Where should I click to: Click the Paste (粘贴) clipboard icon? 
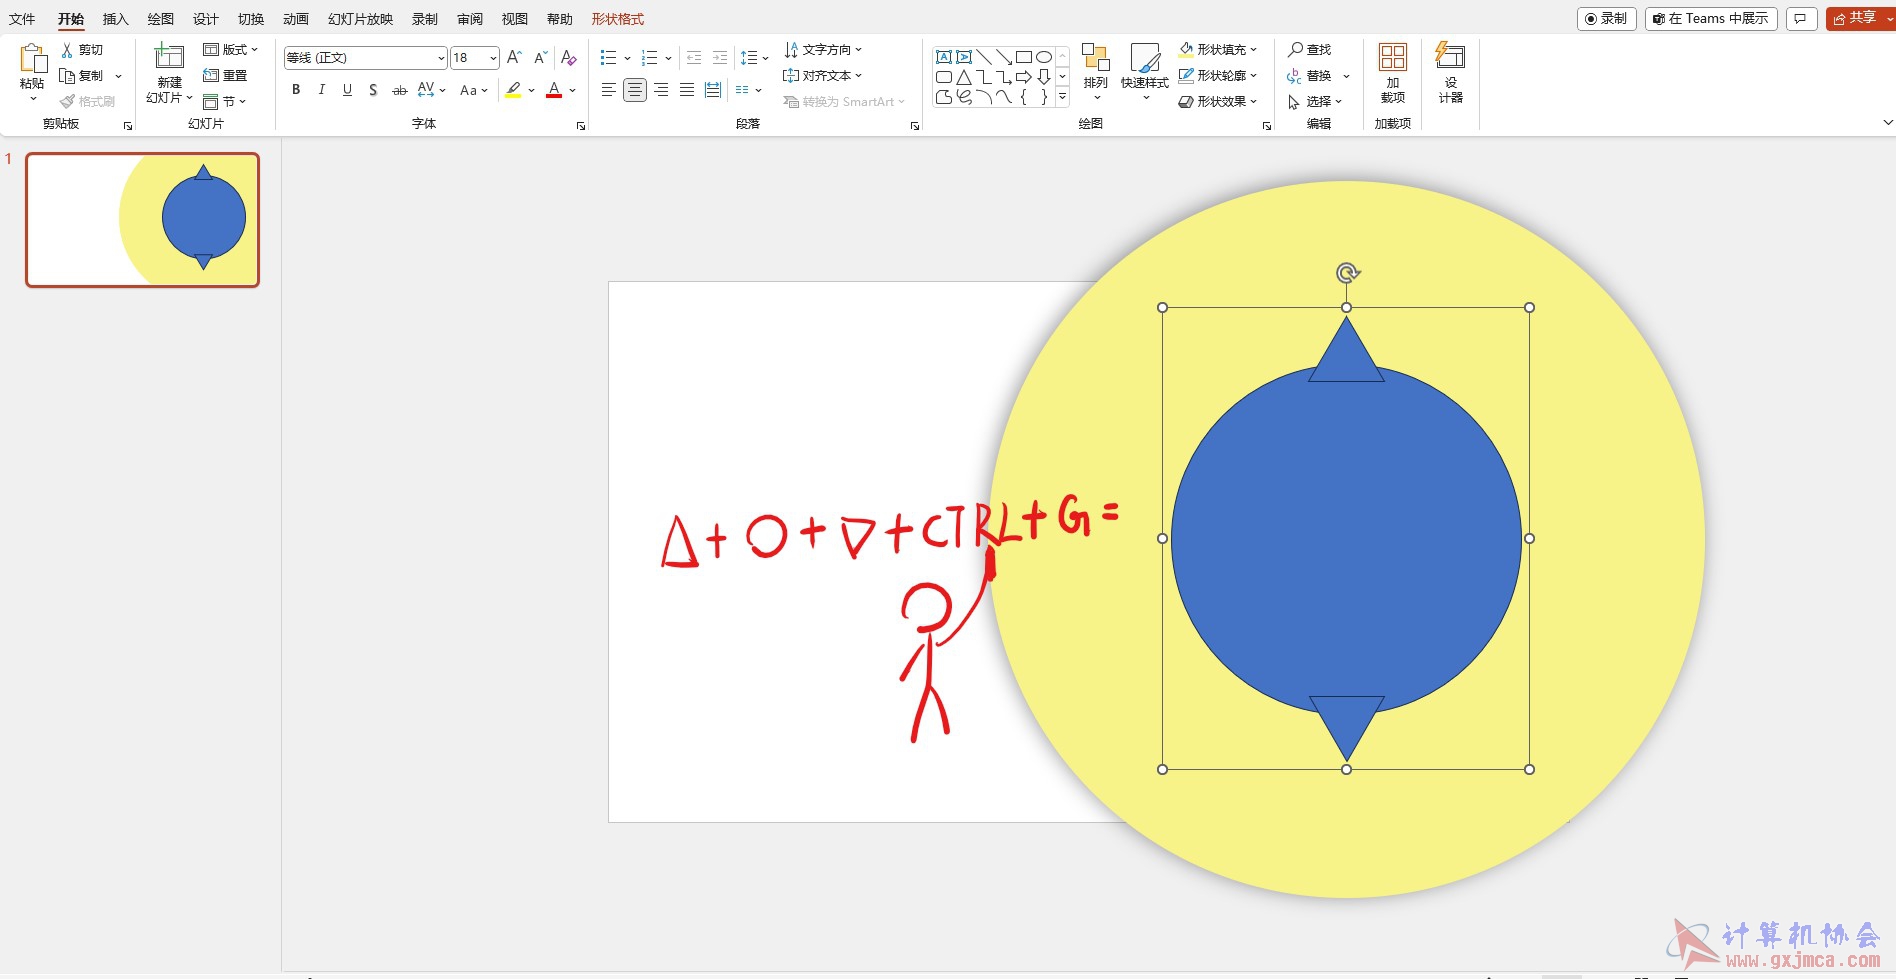tap(32, 60)
